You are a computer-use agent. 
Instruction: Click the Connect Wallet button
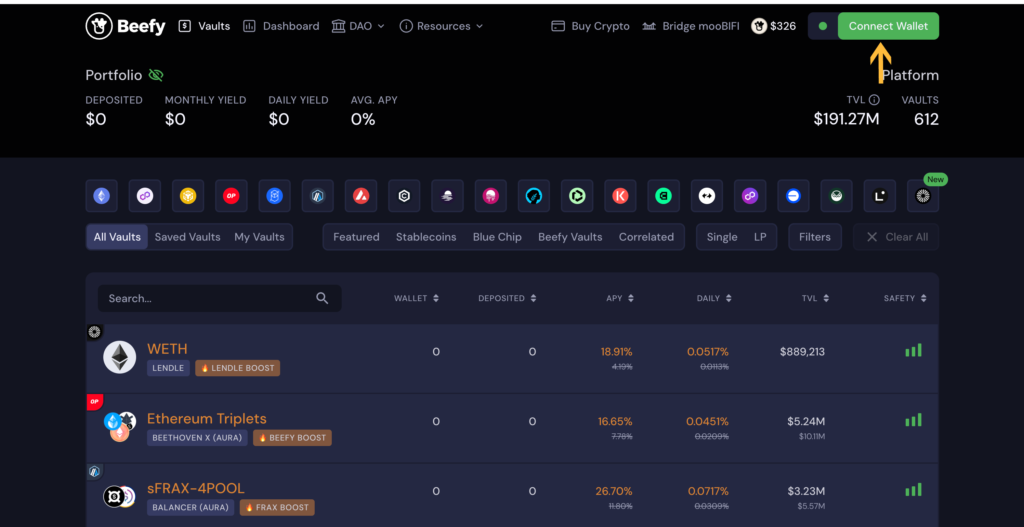point(888,26)
